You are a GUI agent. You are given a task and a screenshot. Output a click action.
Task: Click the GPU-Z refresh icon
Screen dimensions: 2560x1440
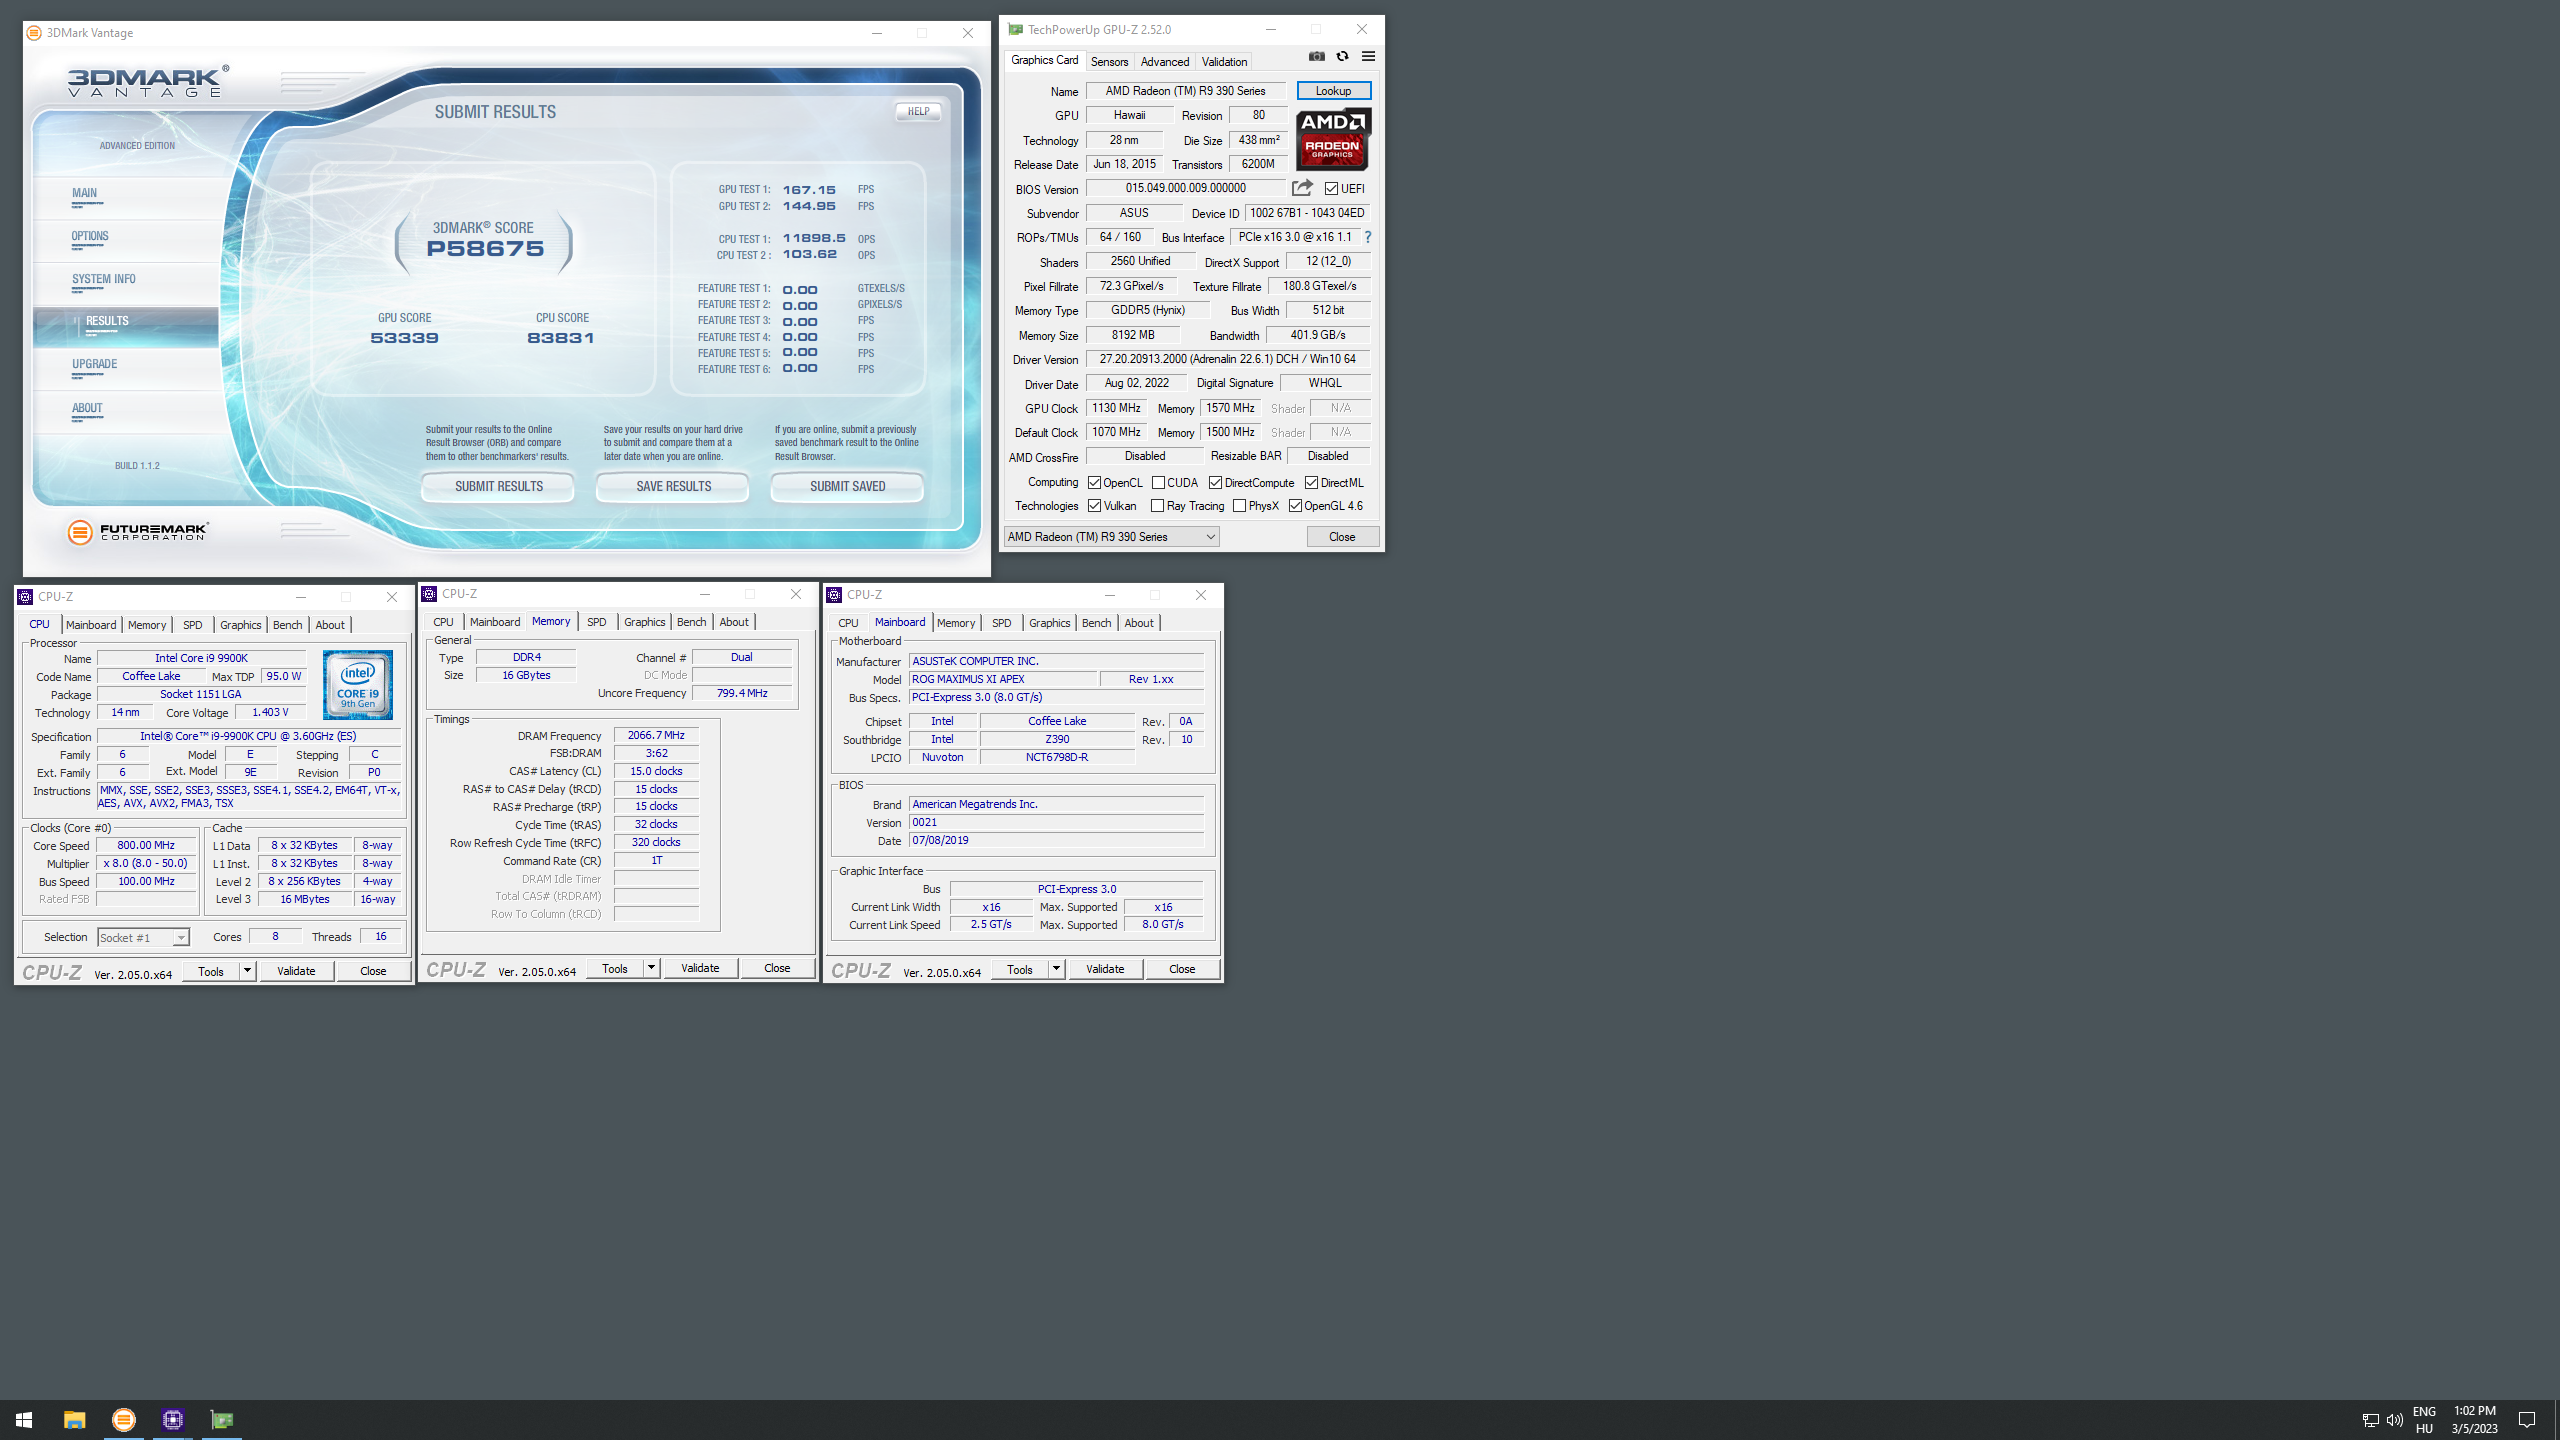[x=1342, y=57]
